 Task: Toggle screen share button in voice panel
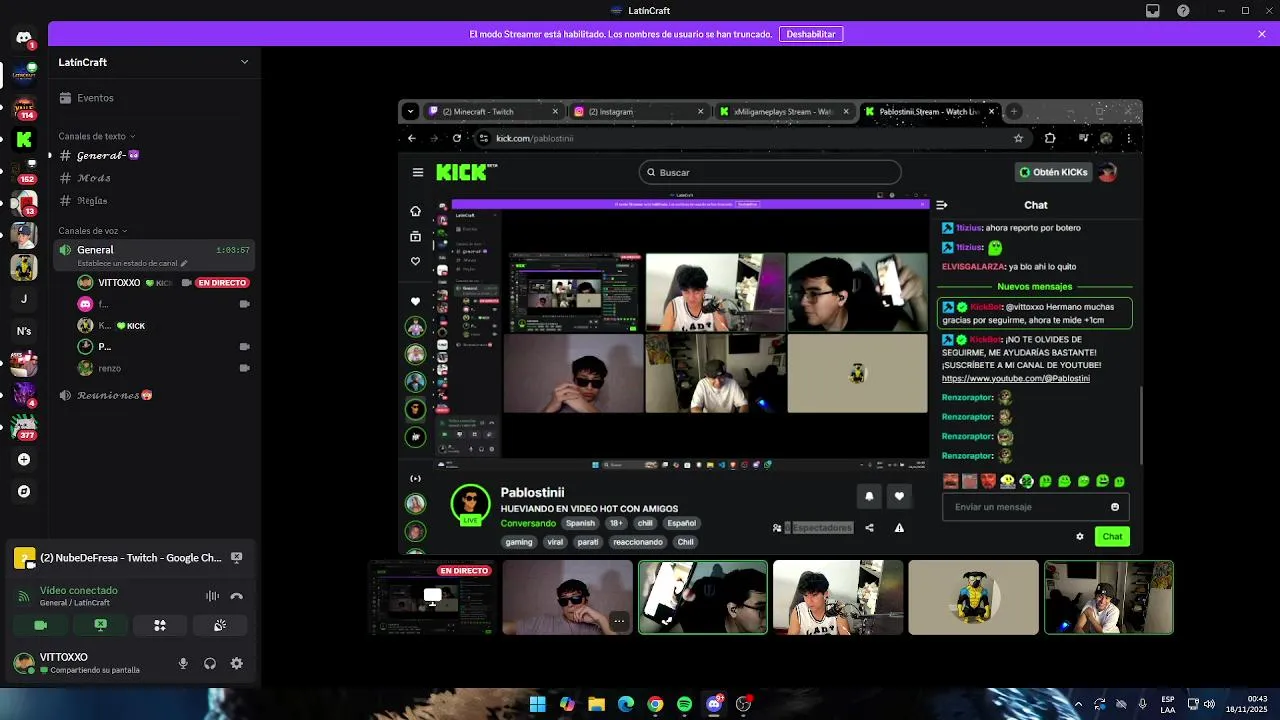[100, 625]
